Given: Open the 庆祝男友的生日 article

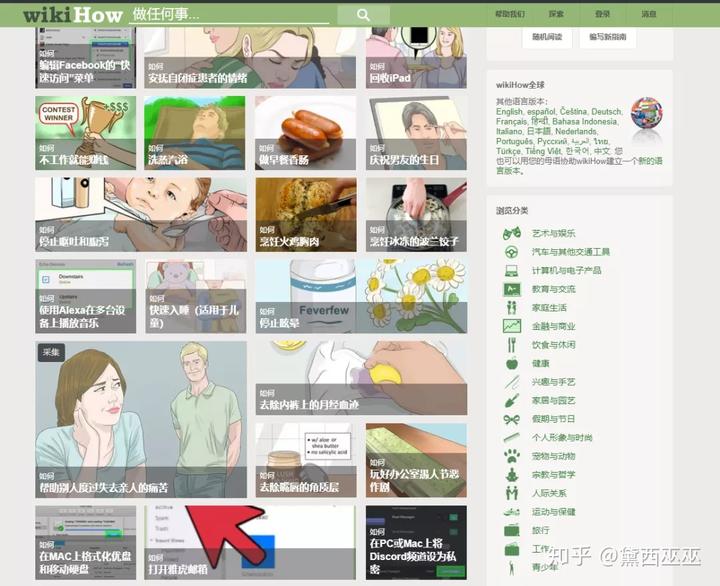Looking at the screenshot, I should pyautogui.click(x=416, y=133).
